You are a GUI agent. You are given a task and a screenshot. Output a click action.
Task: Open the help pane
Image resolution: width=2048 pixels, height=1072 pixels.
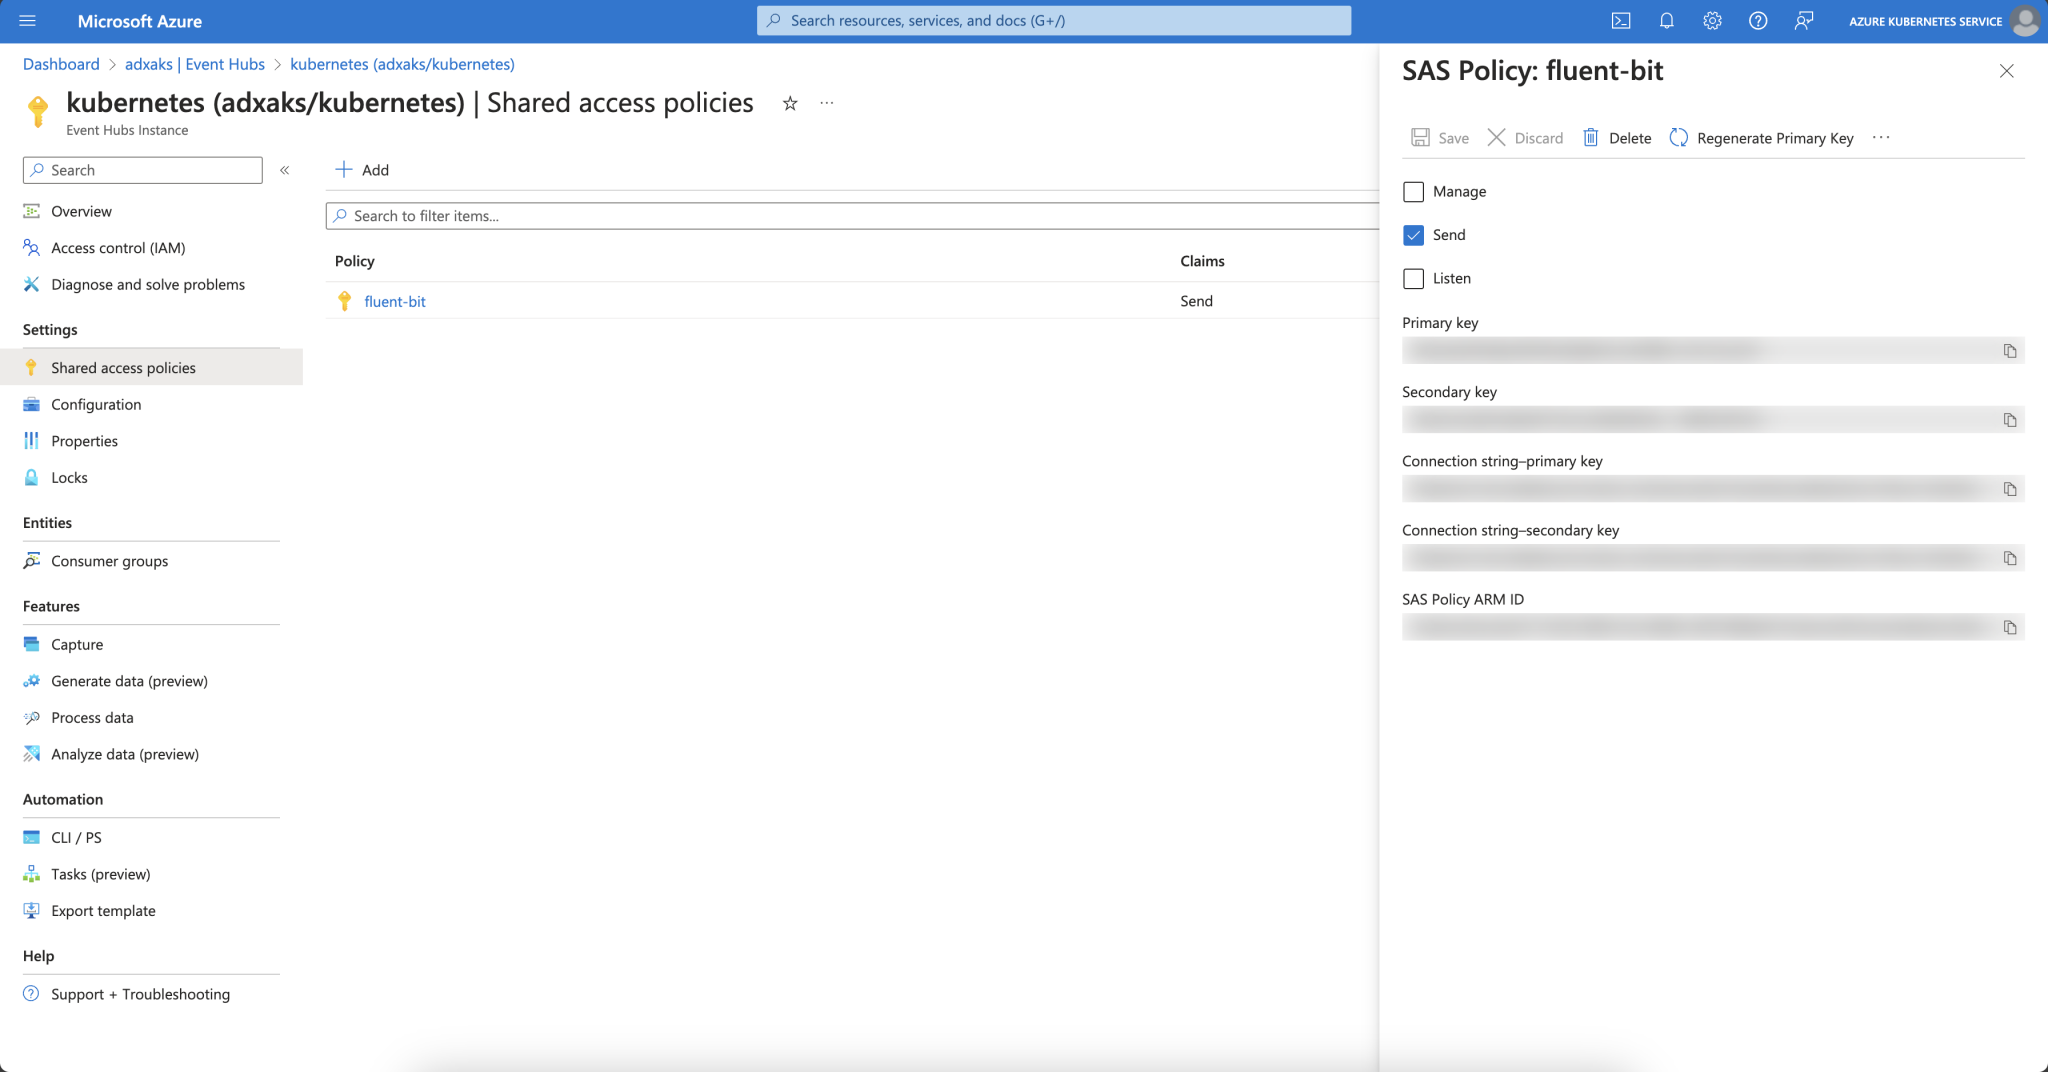(x=1758, y=20)
